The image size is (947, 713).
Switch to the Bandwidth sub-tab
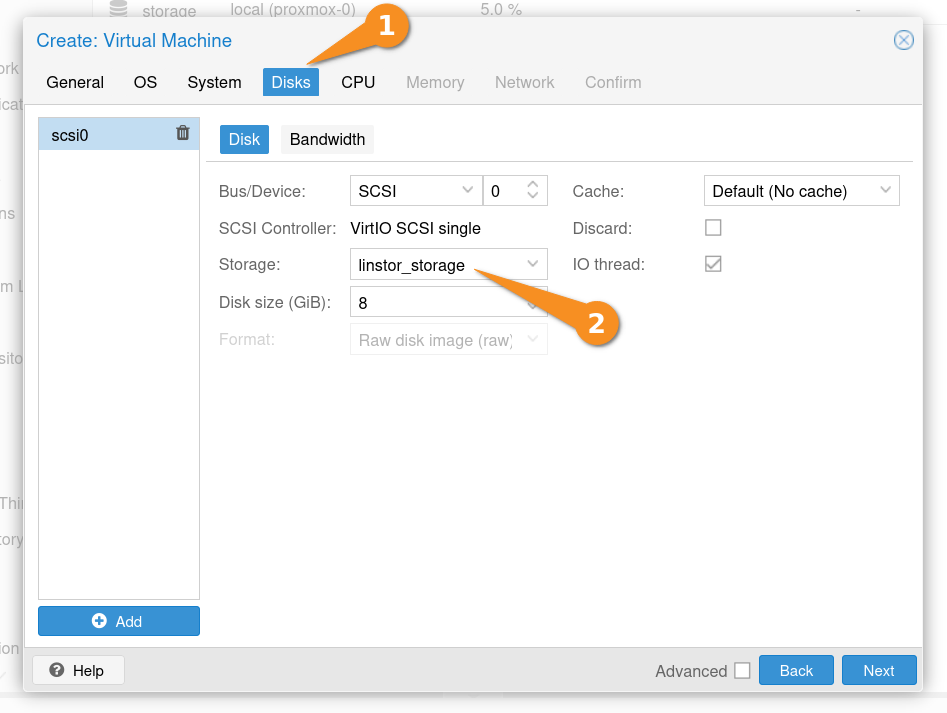[327, 139]
